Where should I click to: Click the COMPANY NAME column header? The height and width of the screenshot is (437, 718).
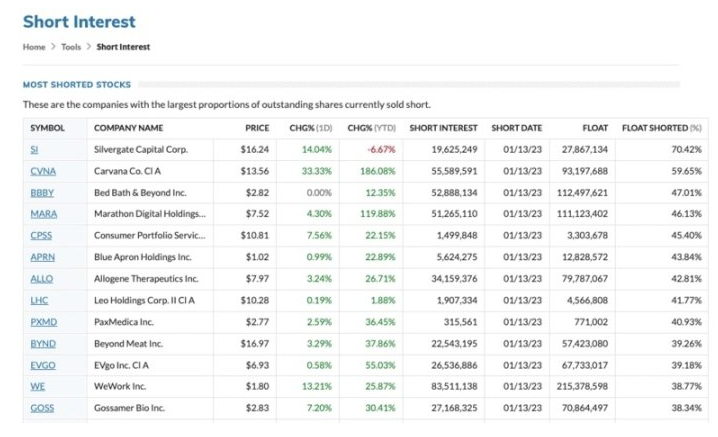128,128
